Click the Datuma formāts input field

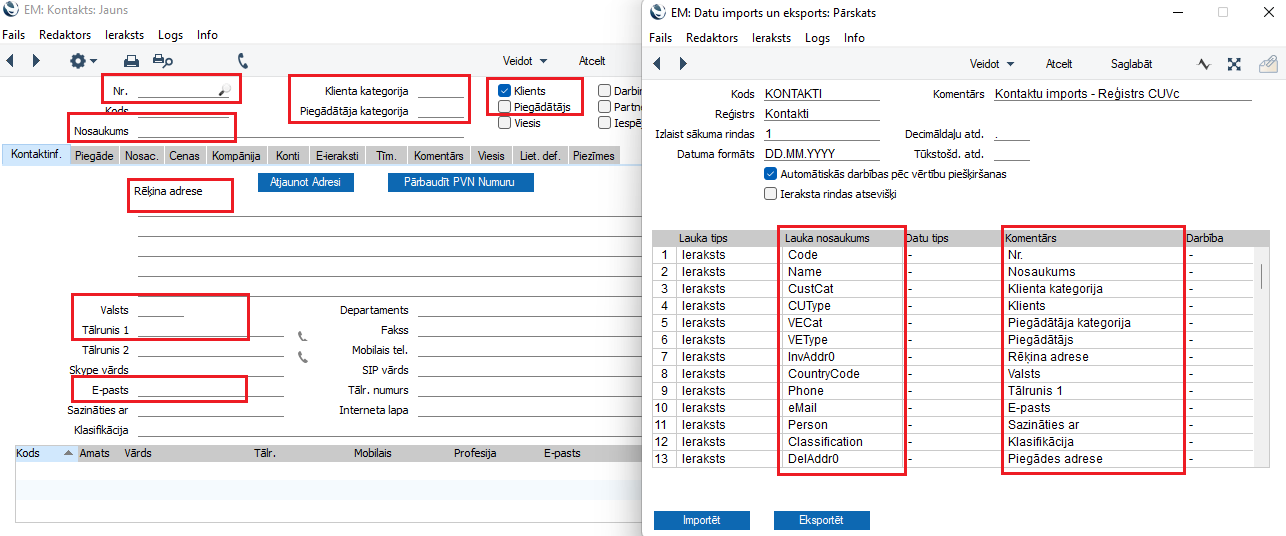[x=821, y=154]
